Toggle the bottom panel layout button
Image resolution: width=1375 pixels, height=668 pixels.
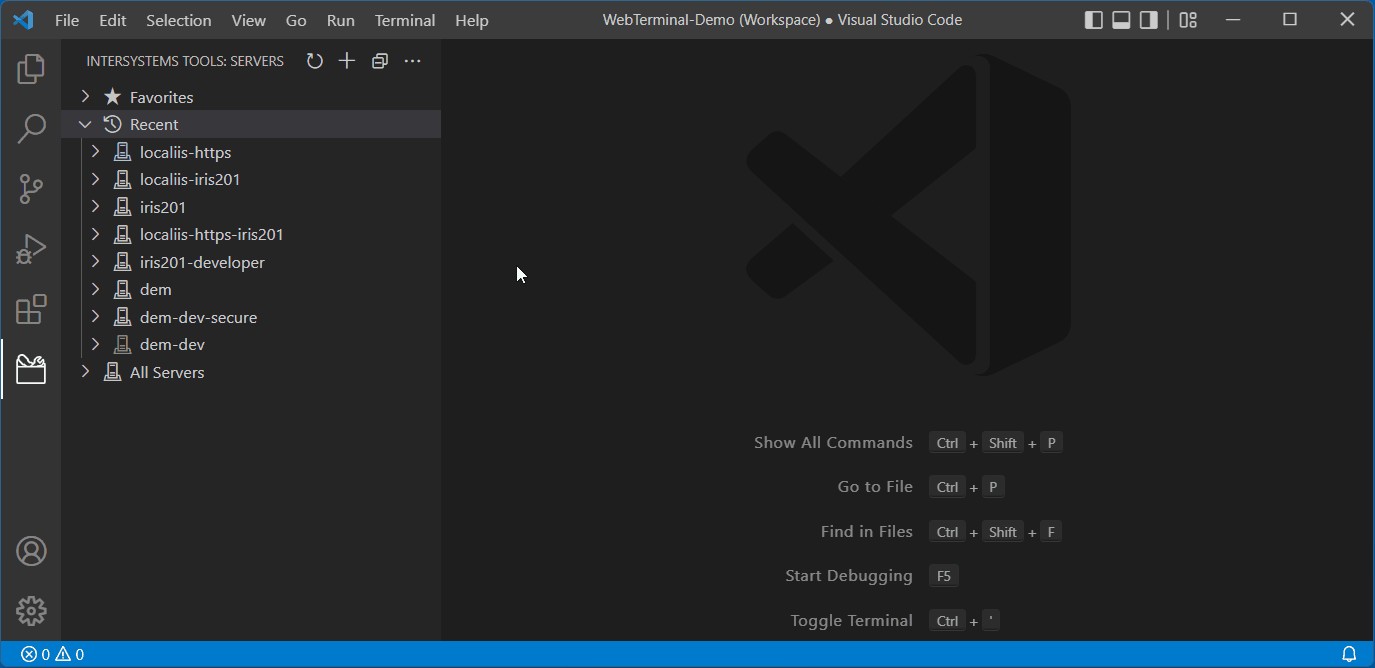click(x=1121, y=20)
